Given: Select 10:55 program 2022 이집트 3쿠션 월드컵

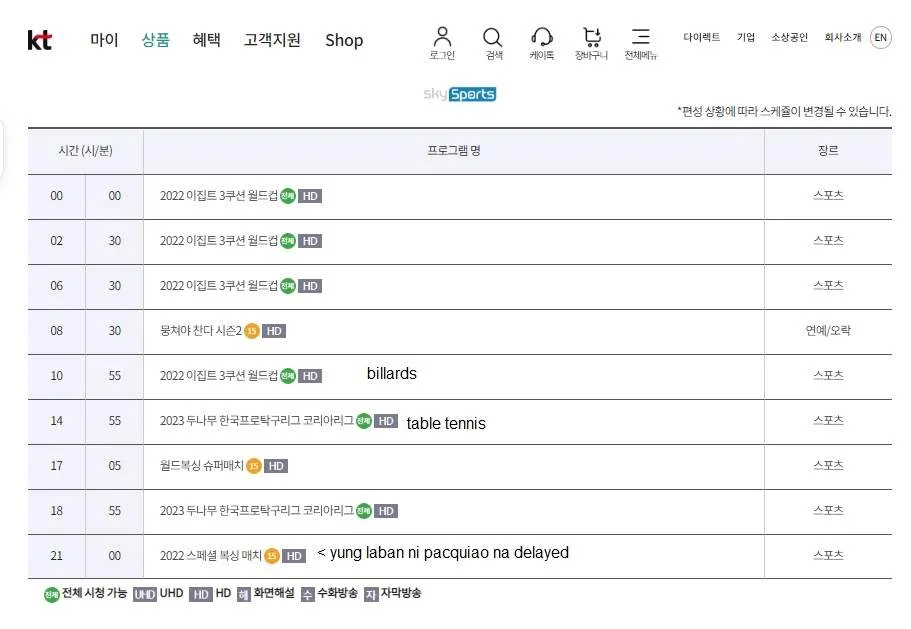Looking at the screenshot, I should point(219,376).
